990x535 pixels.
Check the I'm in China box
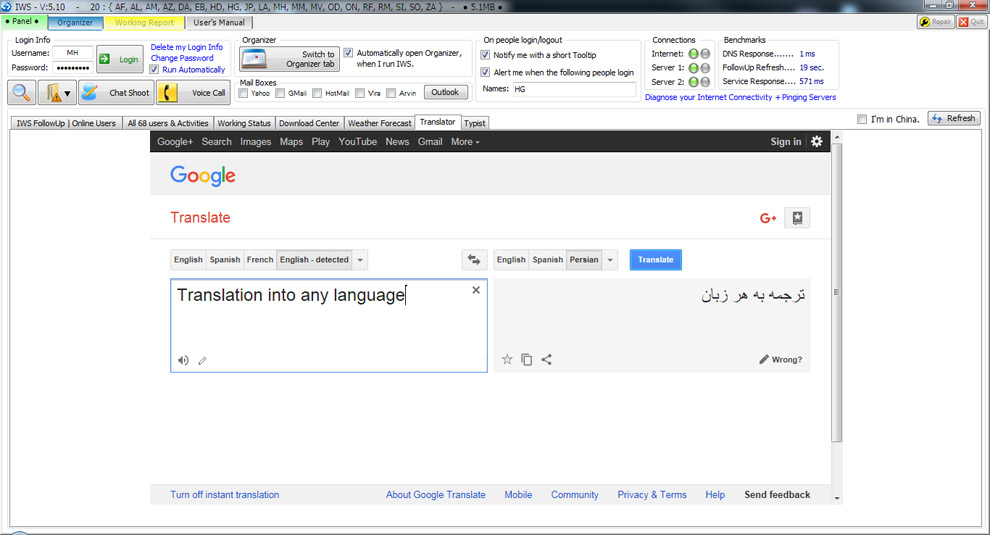pos(862,119)
